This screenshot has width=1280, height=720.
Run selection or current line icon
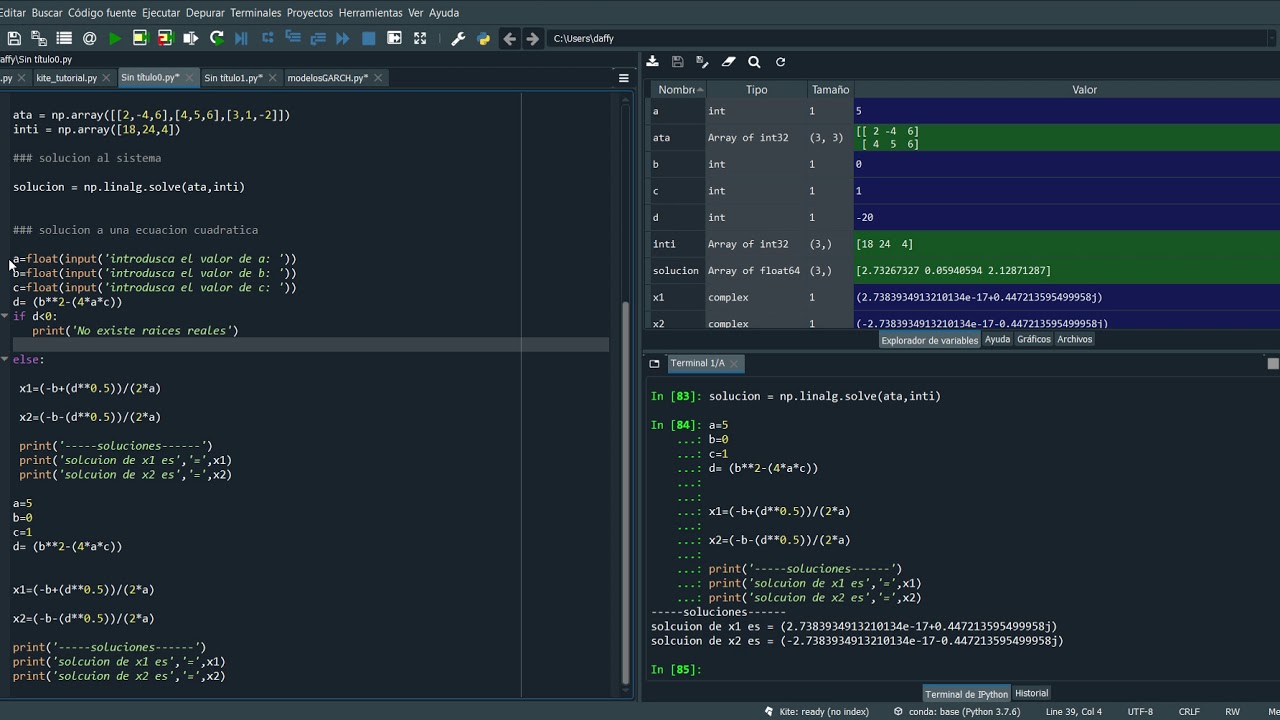click(190, 38)
